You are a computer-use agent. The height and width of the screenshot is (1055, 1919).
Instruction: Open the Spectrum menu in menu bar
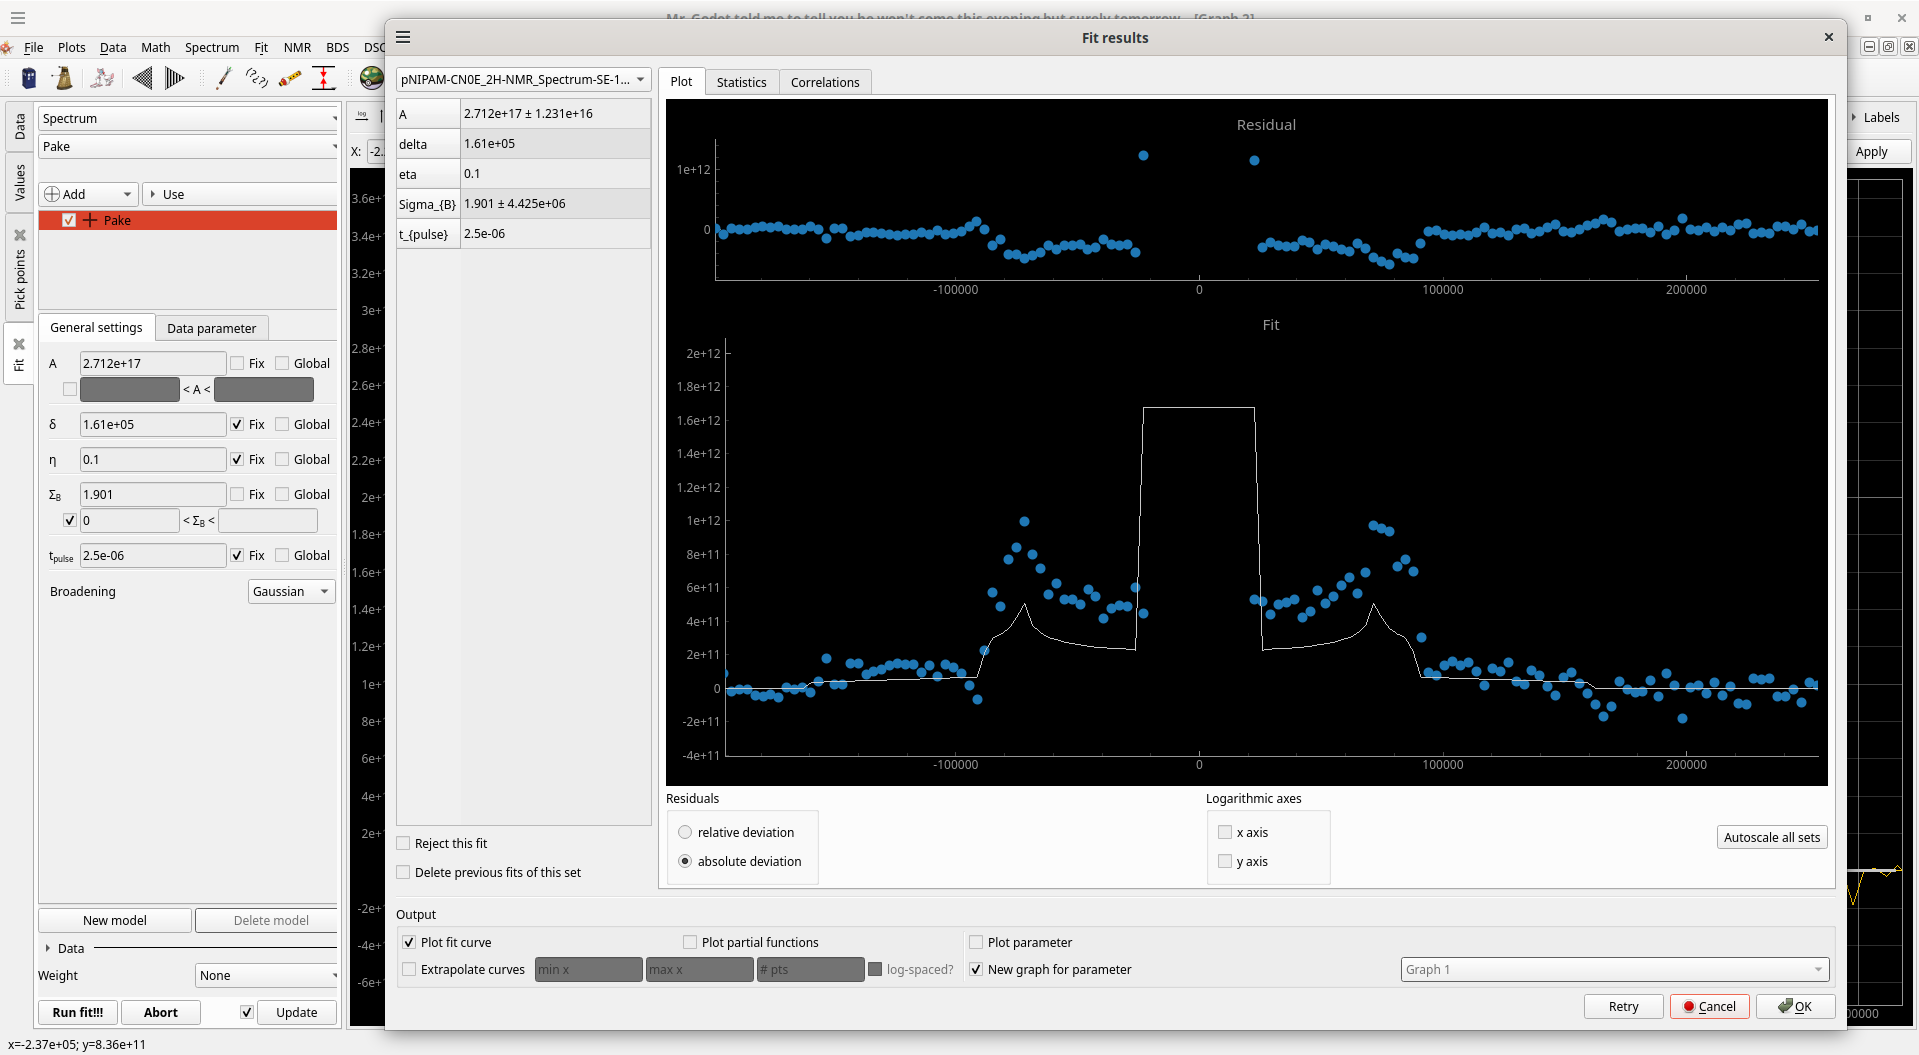pos(211,47)
